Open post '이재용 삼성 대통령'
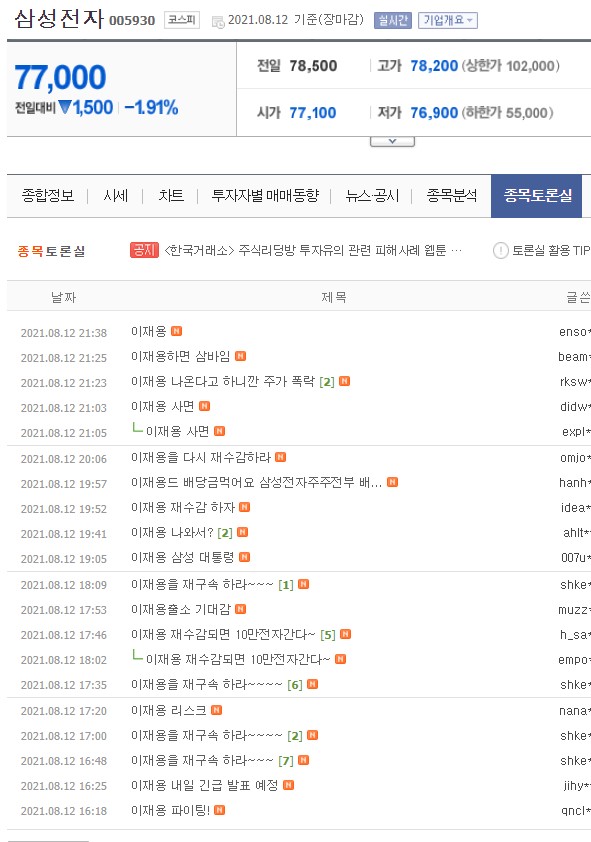Viewport: 591px width, 842px height. tap(183, 557)
